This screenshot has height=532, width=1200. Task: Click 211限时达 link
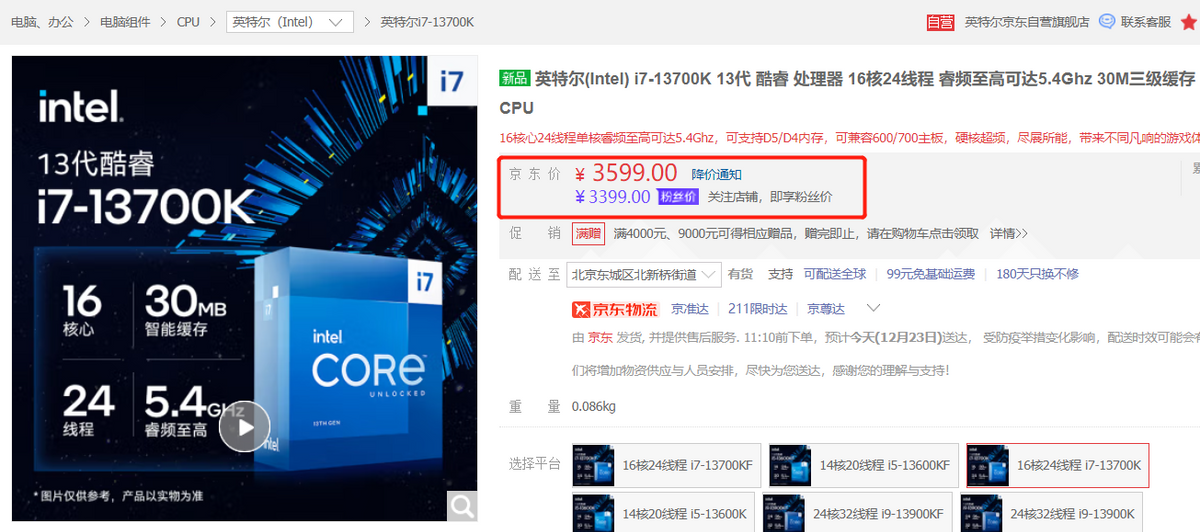click(757, 309)
